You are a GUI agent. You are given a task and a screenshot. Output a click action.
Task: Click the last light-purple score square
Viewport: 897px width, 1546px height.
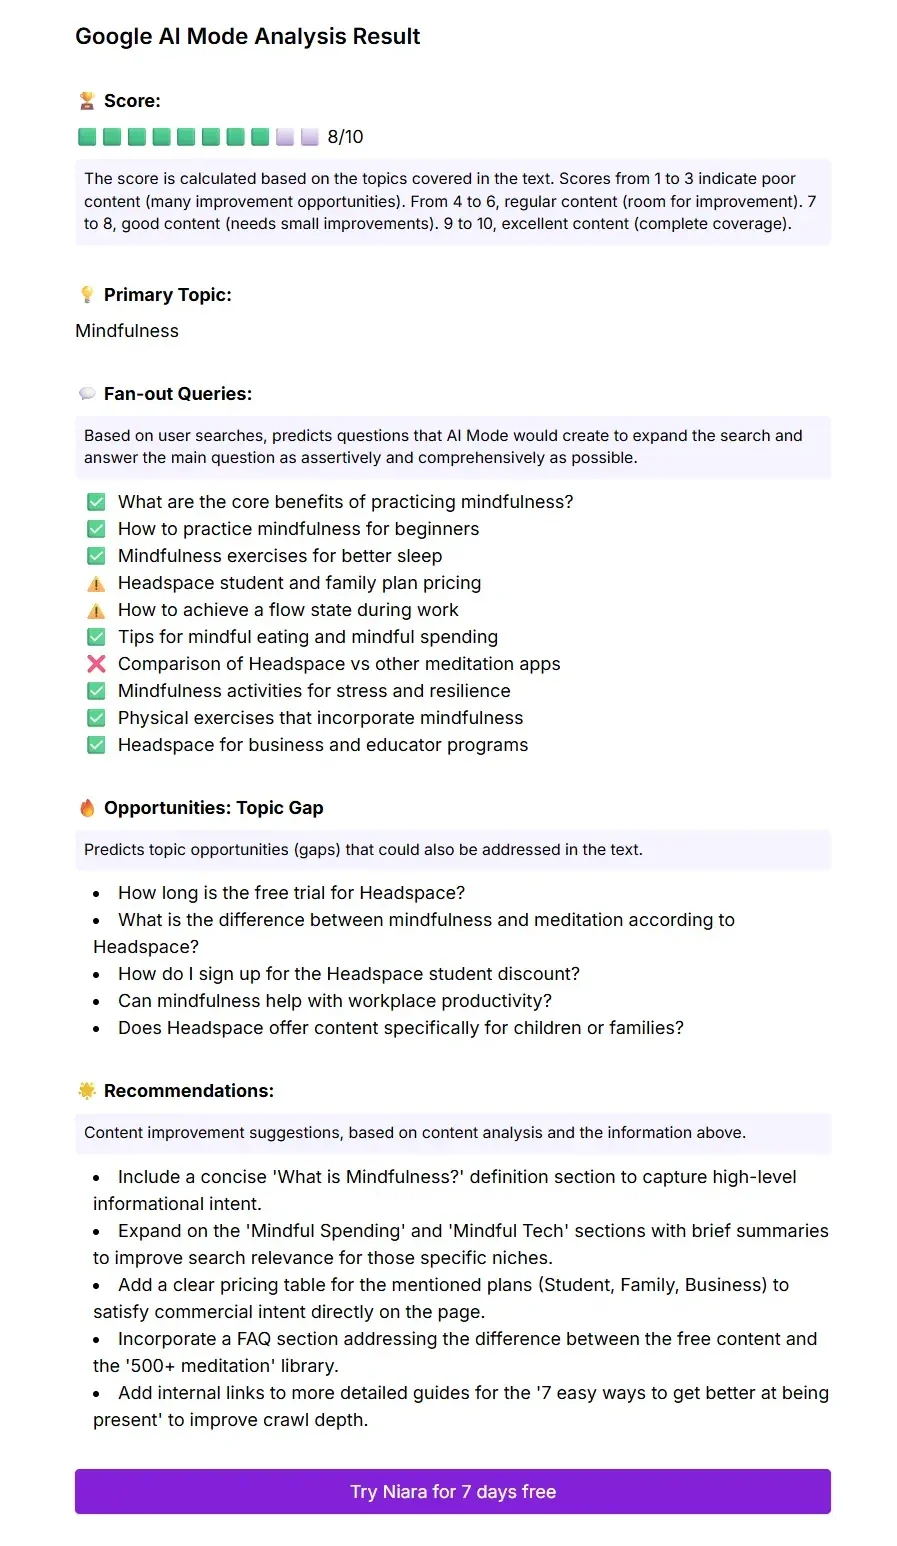(x=309, y=137)
